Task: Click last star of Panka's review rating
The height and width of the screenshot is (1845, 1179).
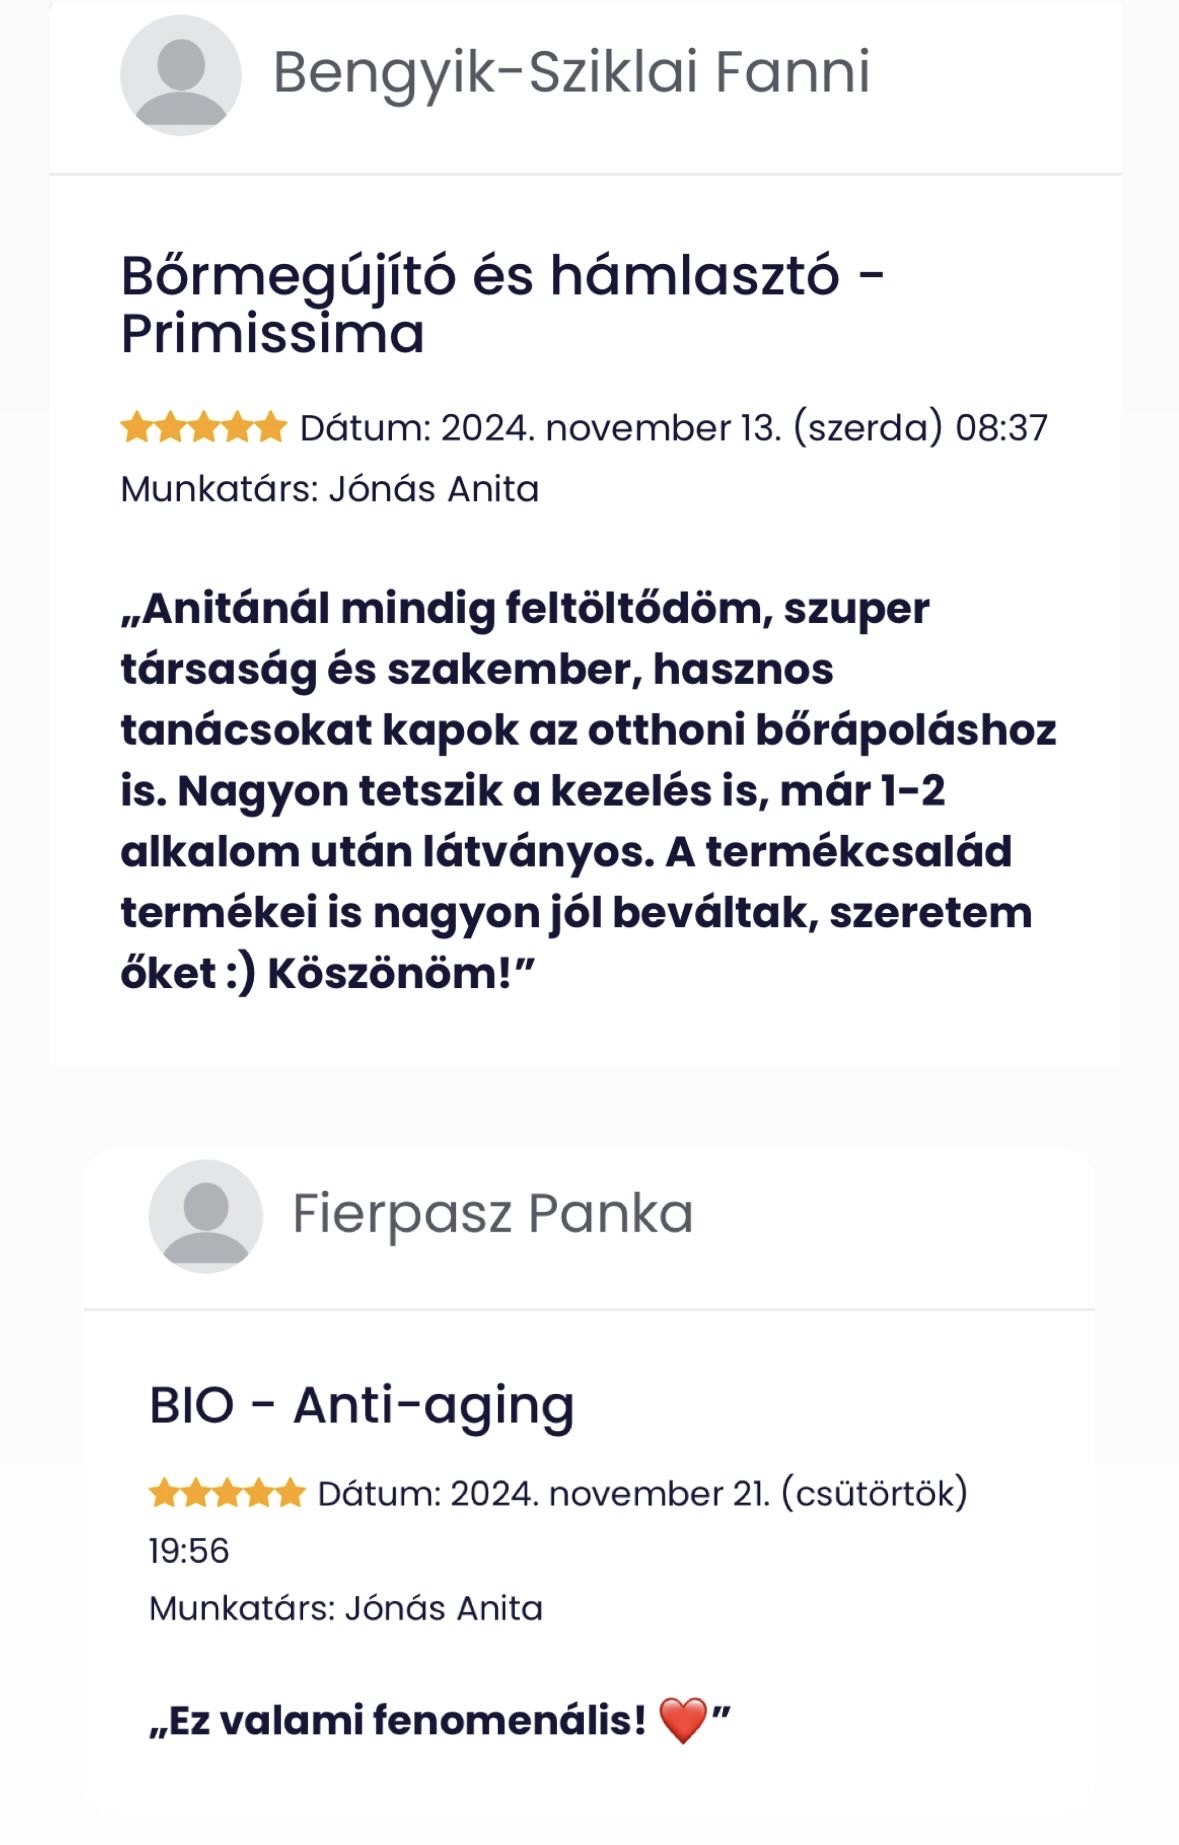Action: (x=290, y=1494)
